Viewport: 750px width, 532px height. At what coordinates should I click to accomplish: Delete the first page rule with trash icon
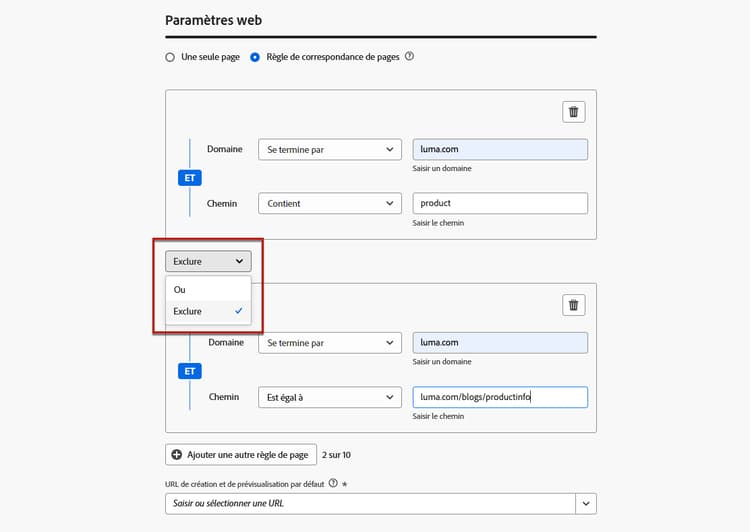coord(573,112)
